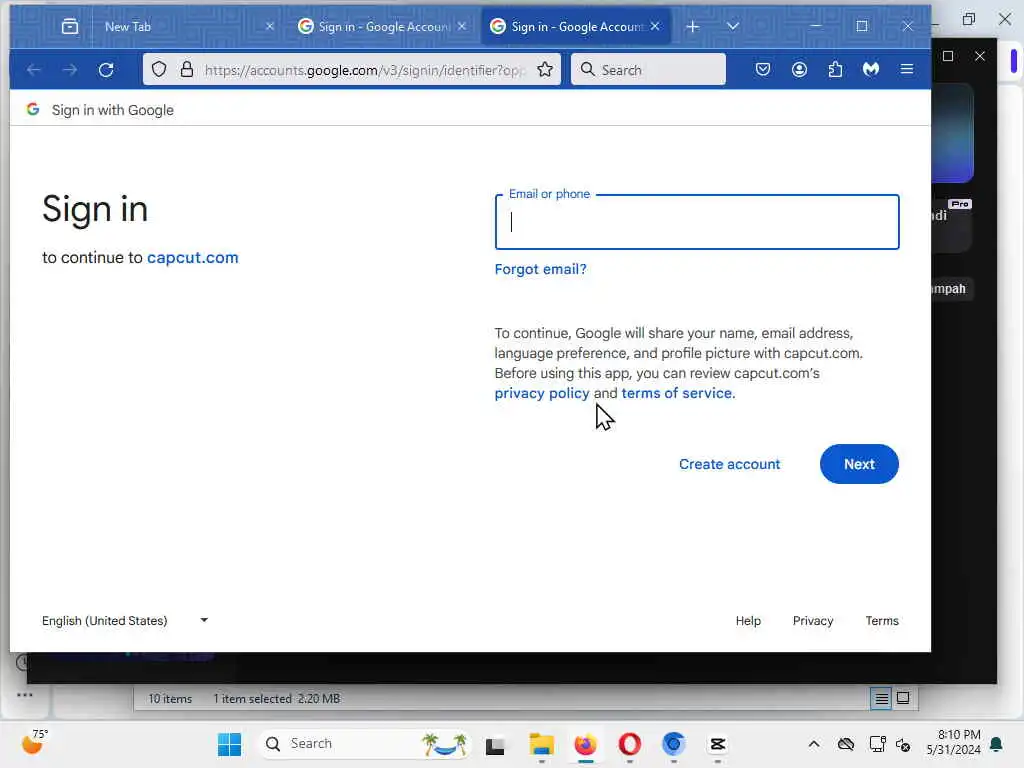Image resolution: width=1024 pixels, height=768 pixels.
Task: Close the New Tab tab
Action: click(x=270, y=27)
